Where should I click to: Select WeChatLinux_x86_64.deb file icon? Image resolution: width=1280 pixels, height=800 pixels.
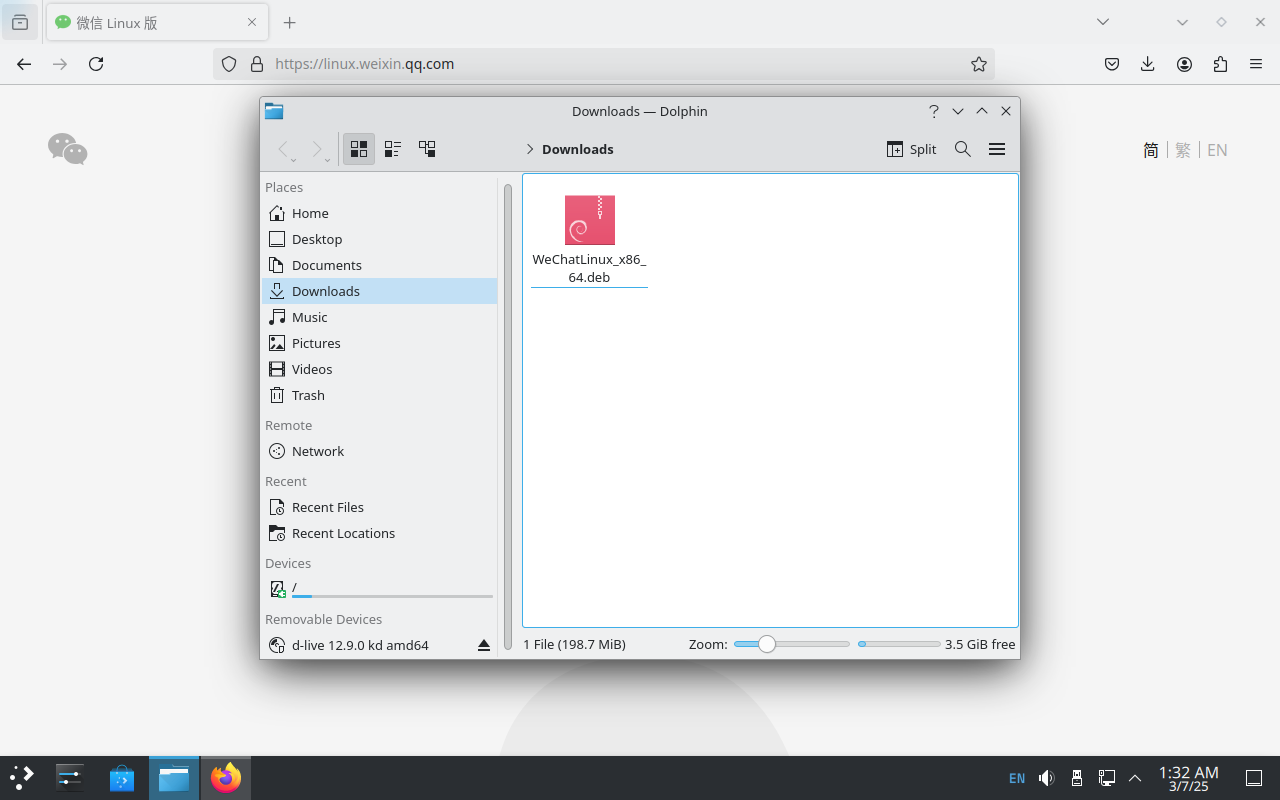(x=590, y=220)
